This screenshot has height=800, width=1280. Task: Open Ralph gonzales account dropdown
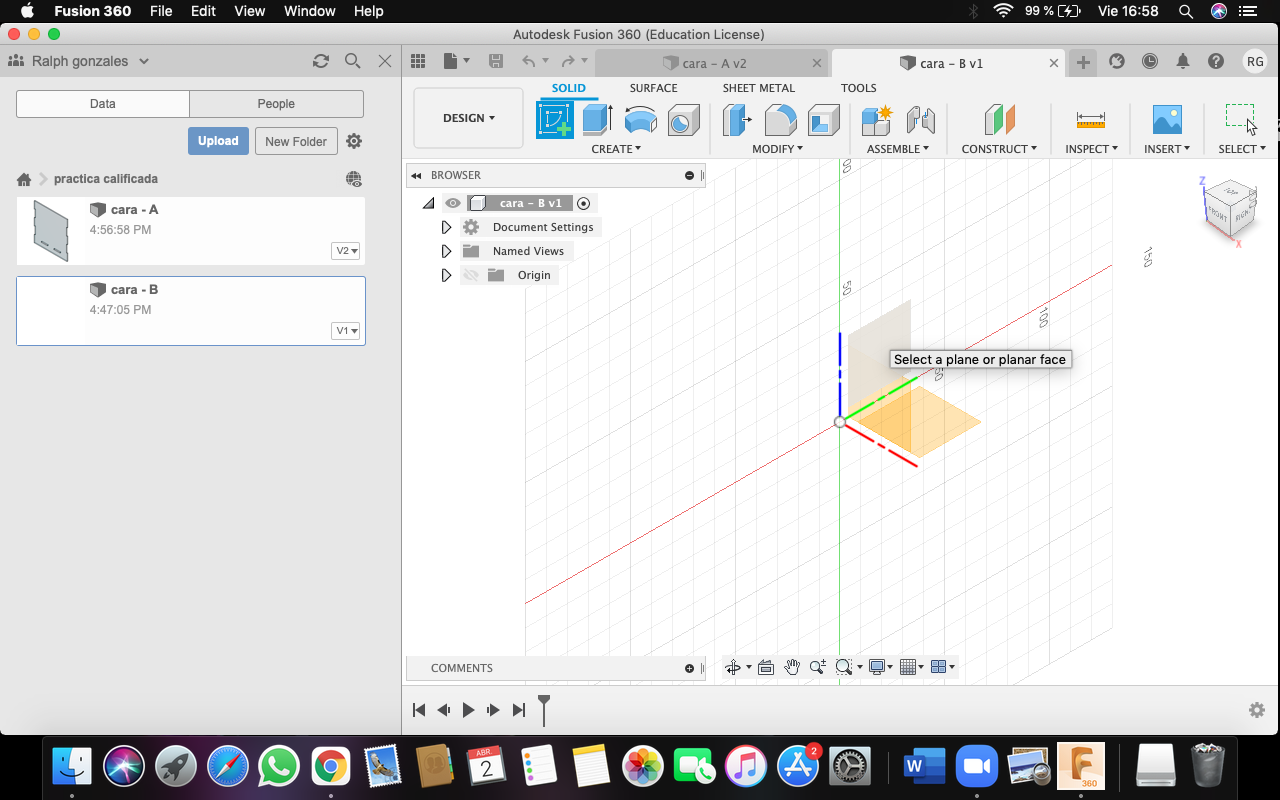point(79,61)
